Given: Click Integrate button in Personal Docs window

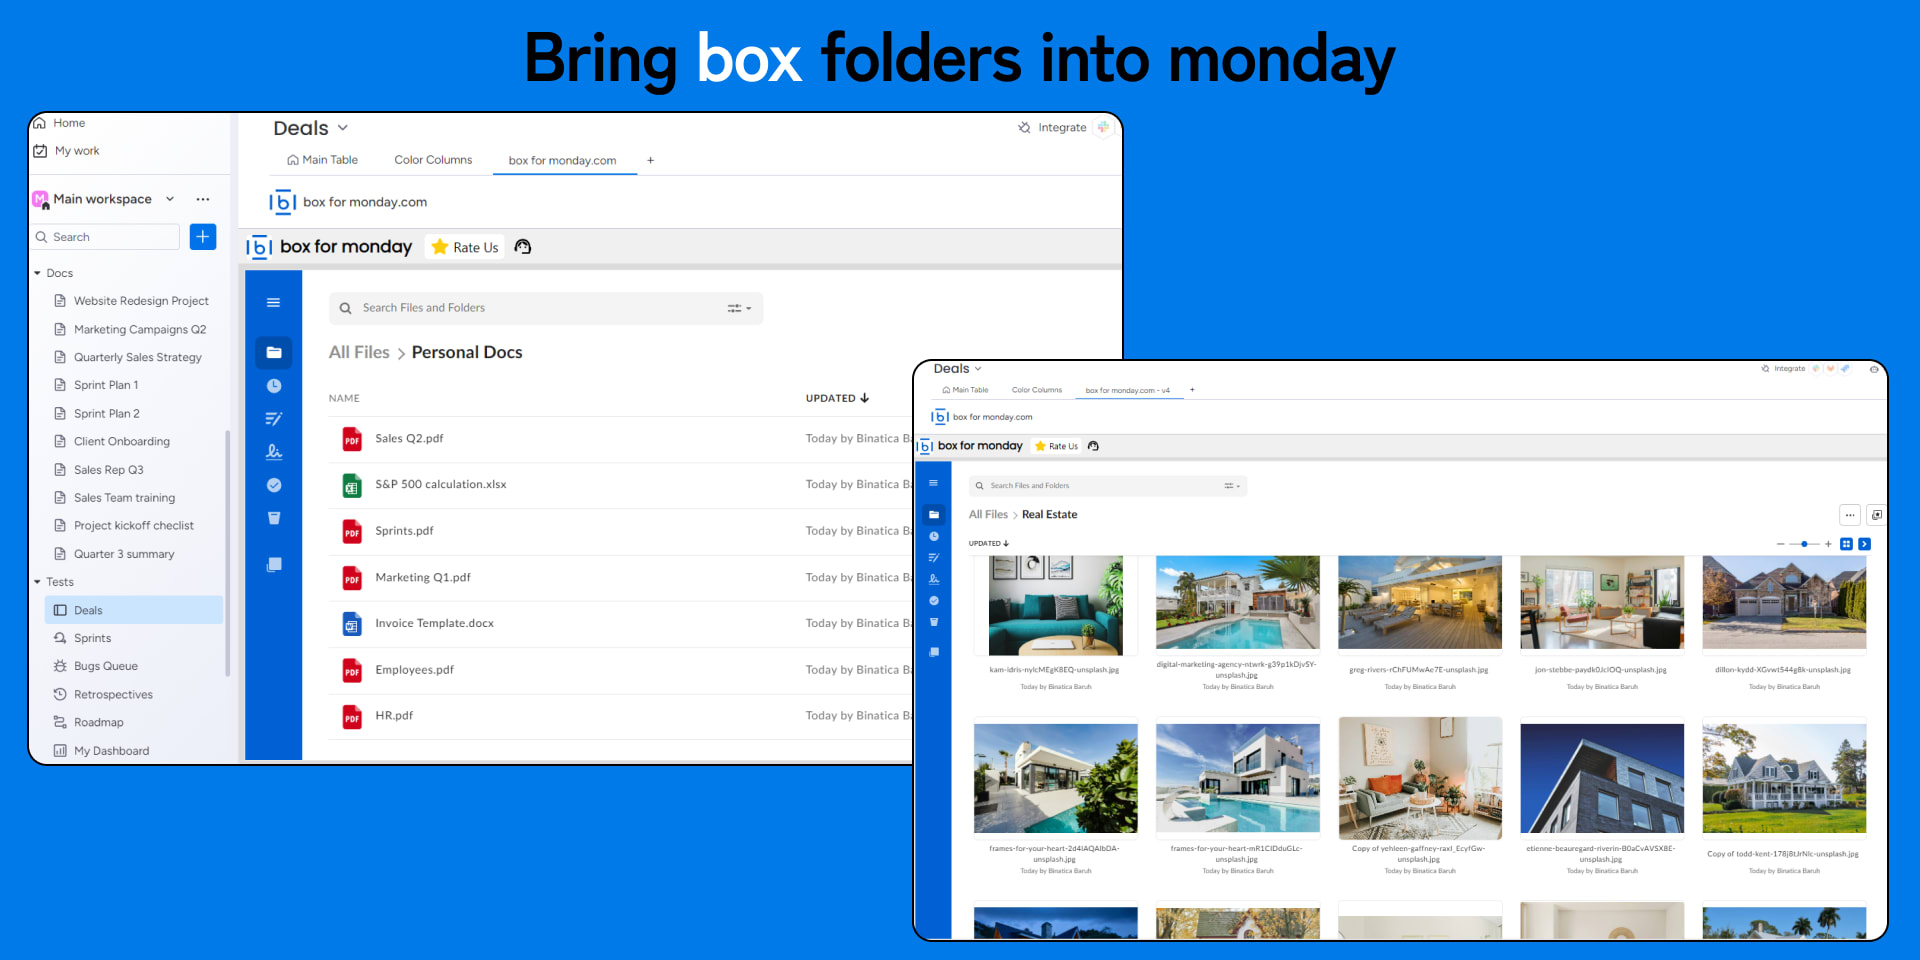Looking at the screenshot, I should coord(1053,128).
